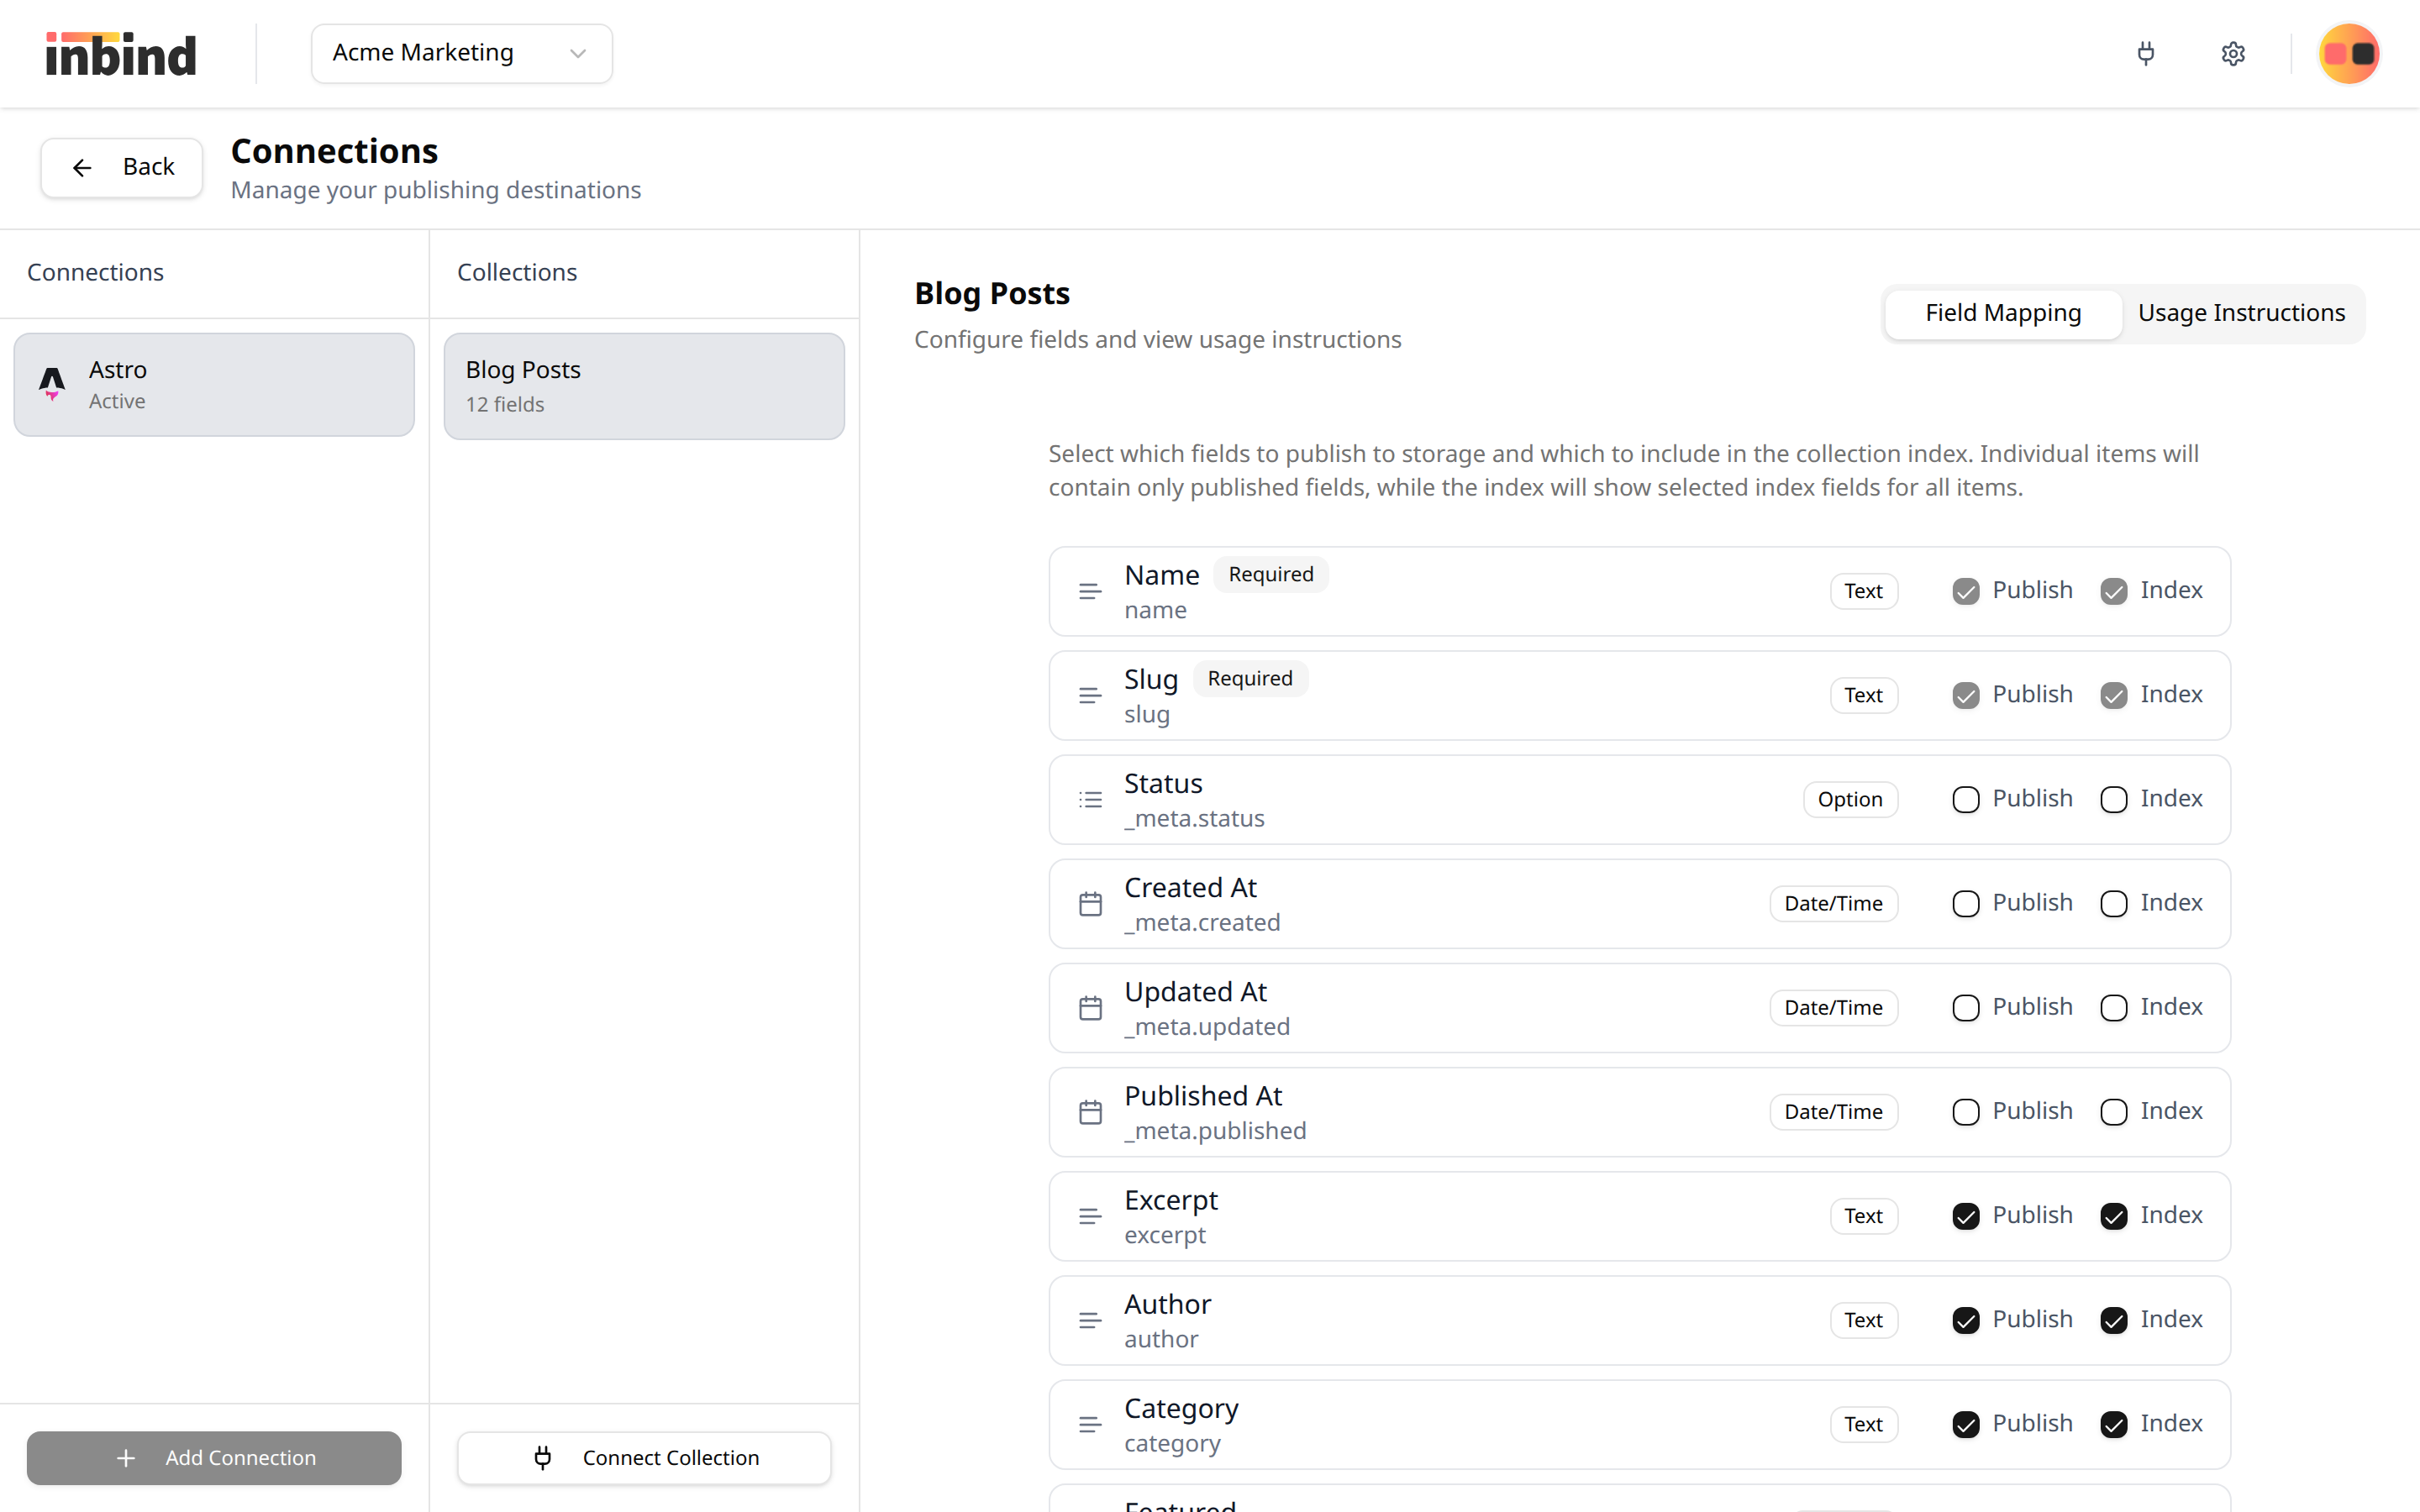Open settings via the gear icon
Image resolution: width=2420 pixels, height=1512 pixels.
(x=2233, y=53)
